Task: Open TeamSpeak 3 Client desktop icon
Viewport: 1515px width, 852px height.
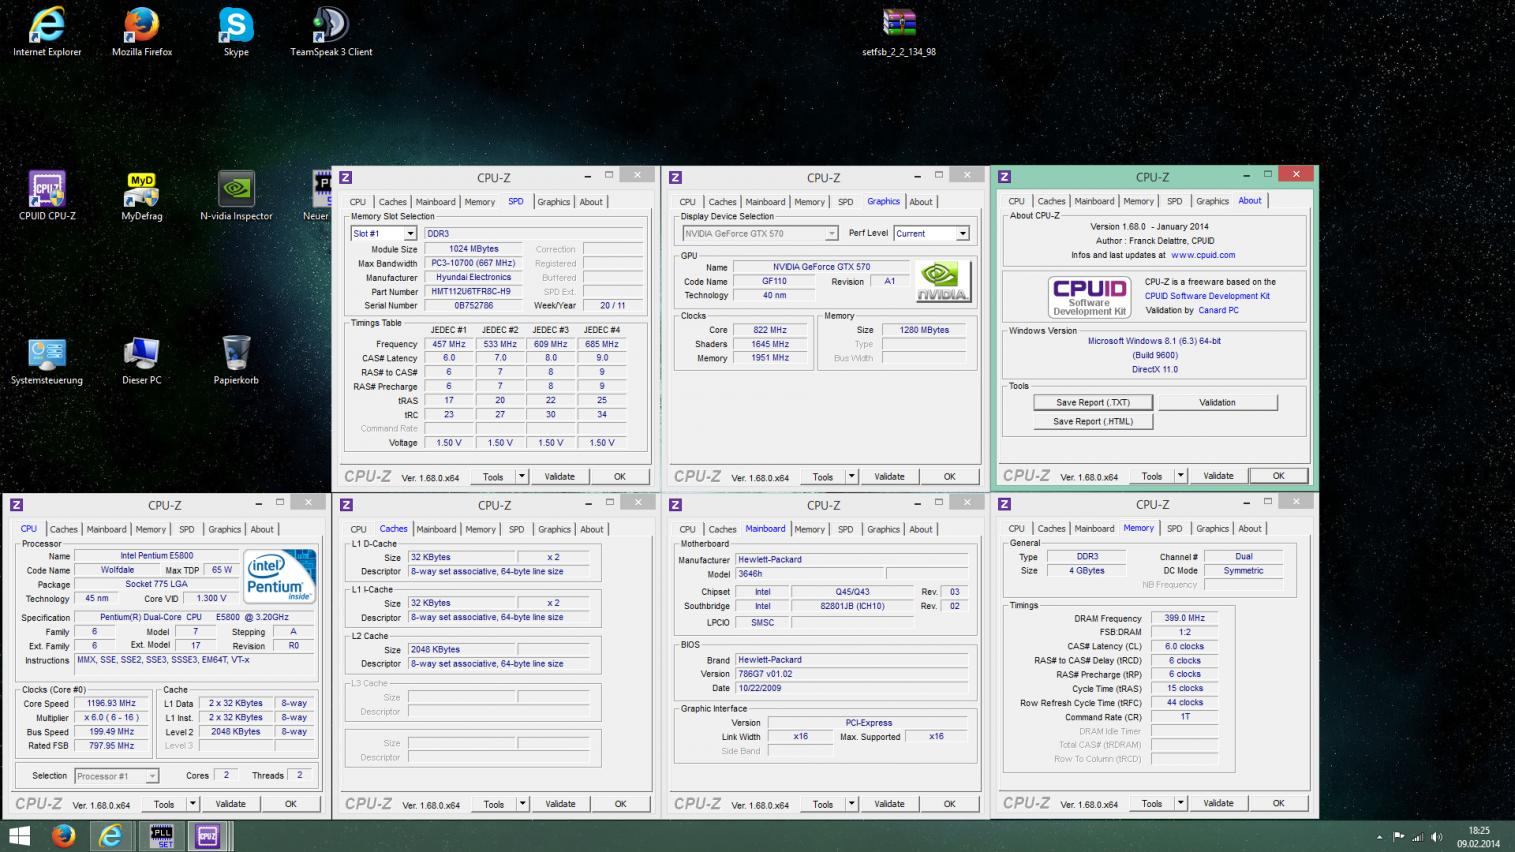Action: point(331,27)
